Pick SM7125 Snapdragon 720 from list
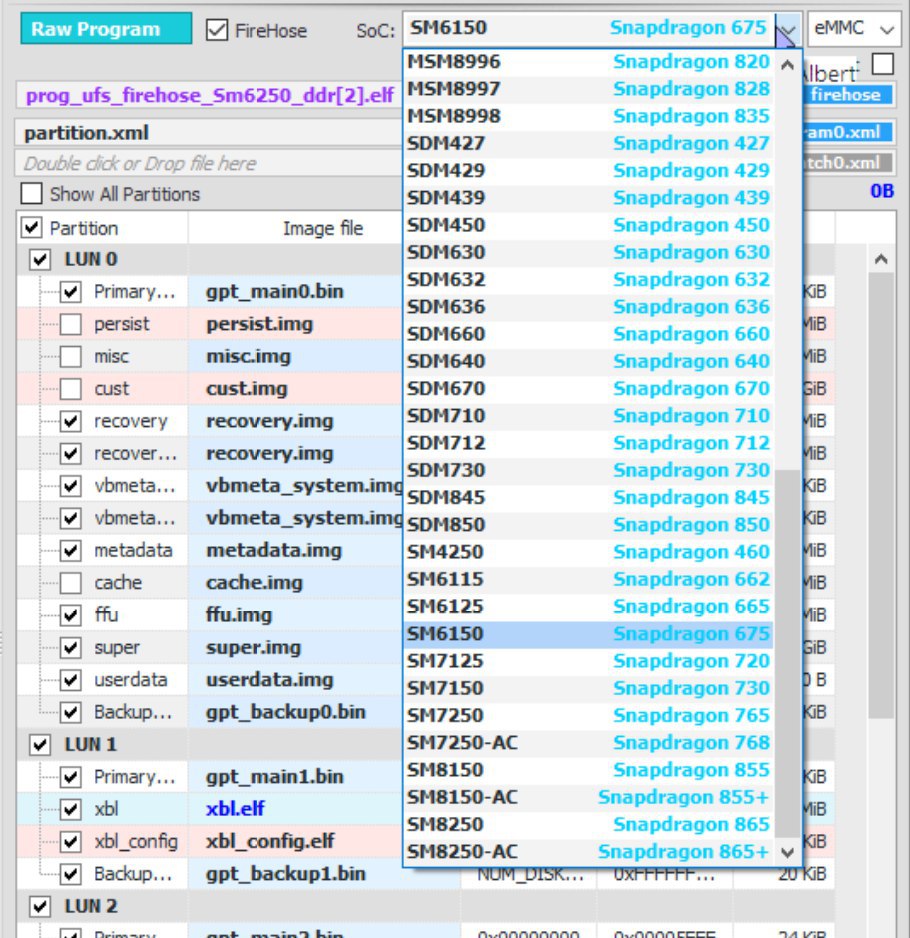 coord(588,661)
